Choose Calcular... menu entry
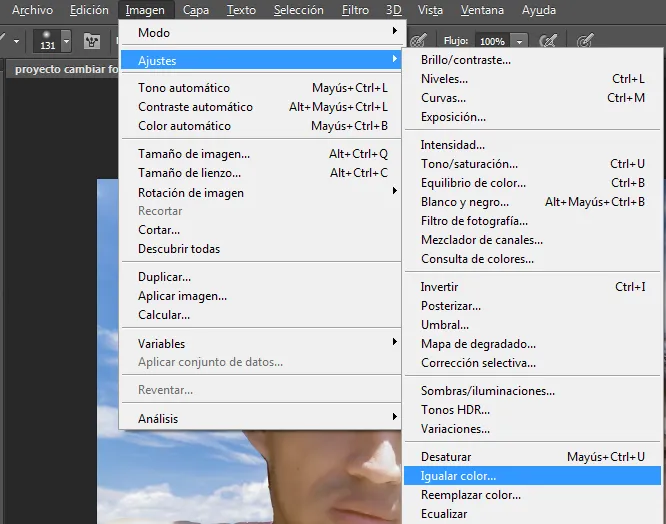 coord(261,315)
